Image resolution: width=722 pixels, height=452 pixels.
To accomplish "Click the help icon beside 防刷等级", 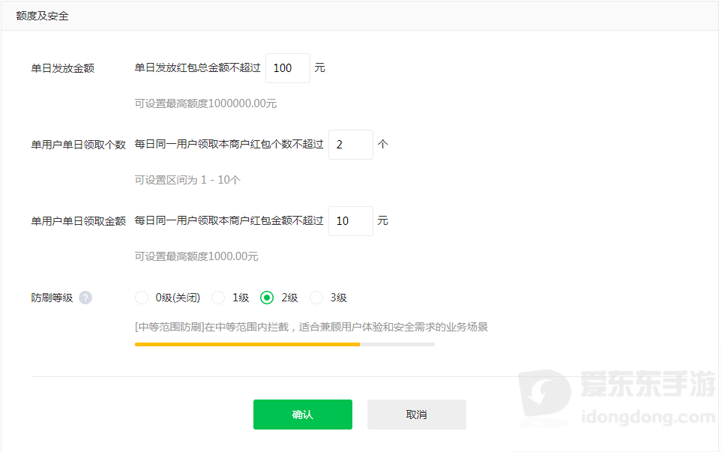I will pyautogui.click(x=85, y=298).
